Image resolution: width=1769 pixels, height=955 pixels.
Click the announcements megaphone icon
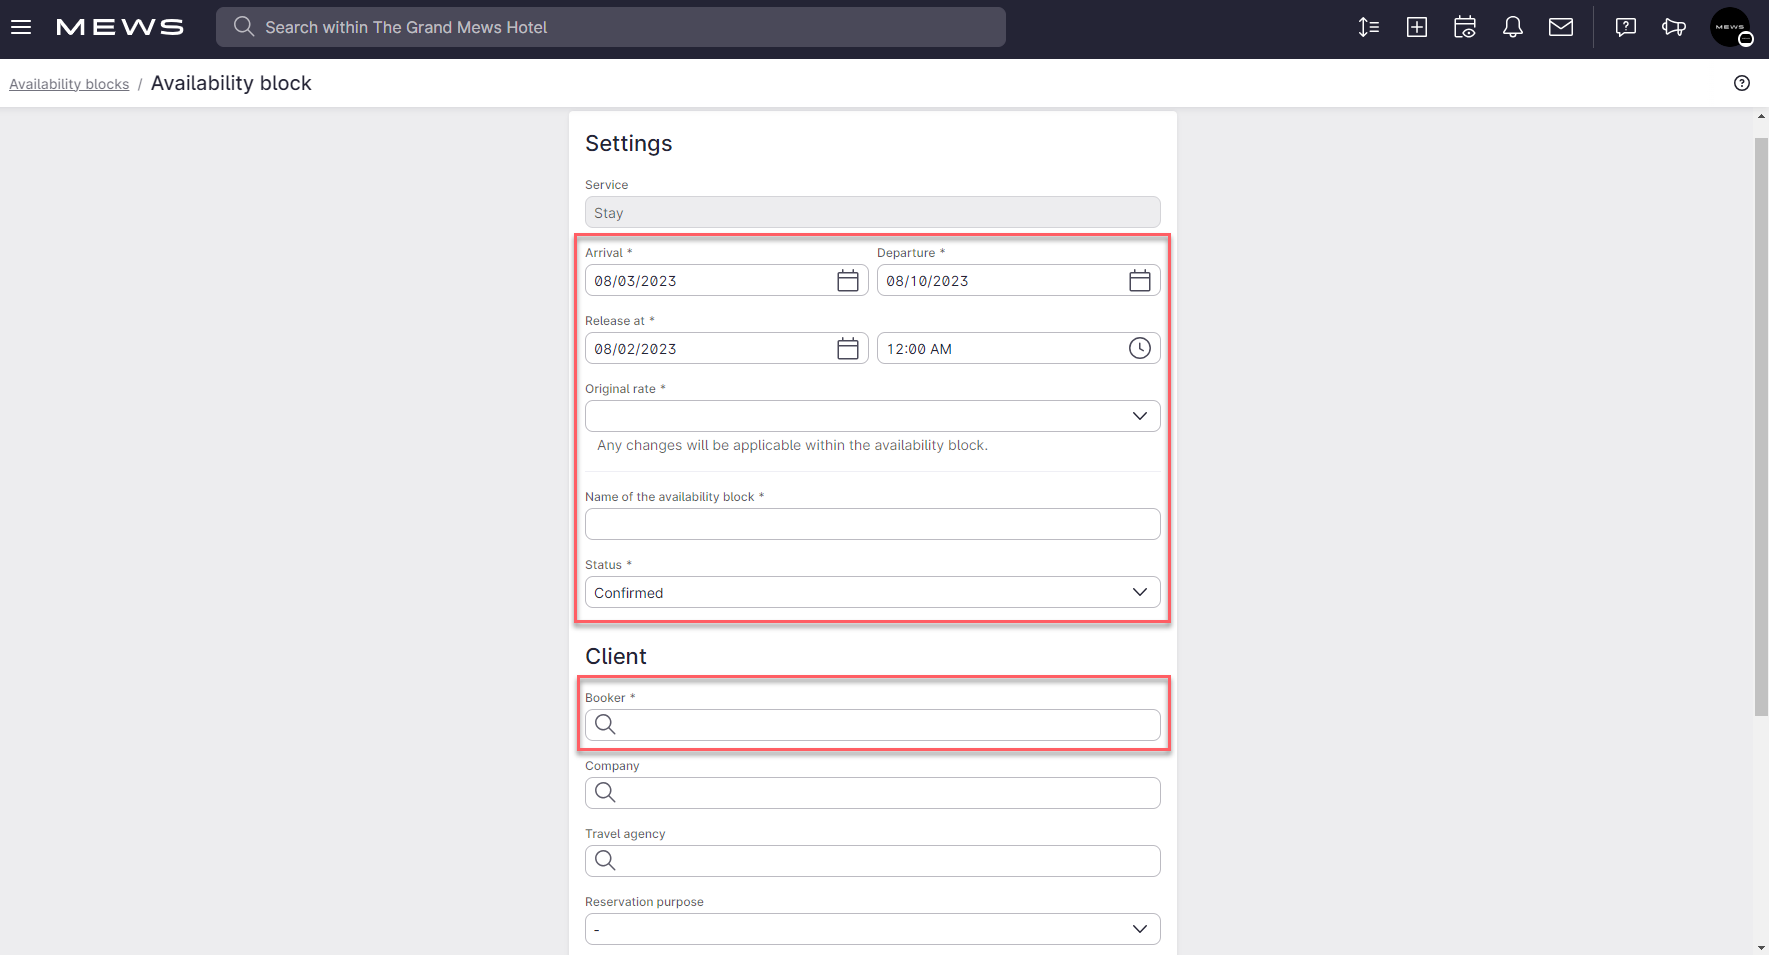[1674, 27]
